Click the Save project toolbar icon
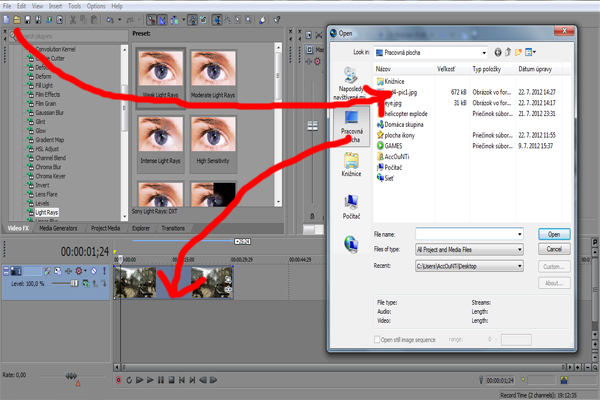 28,20
